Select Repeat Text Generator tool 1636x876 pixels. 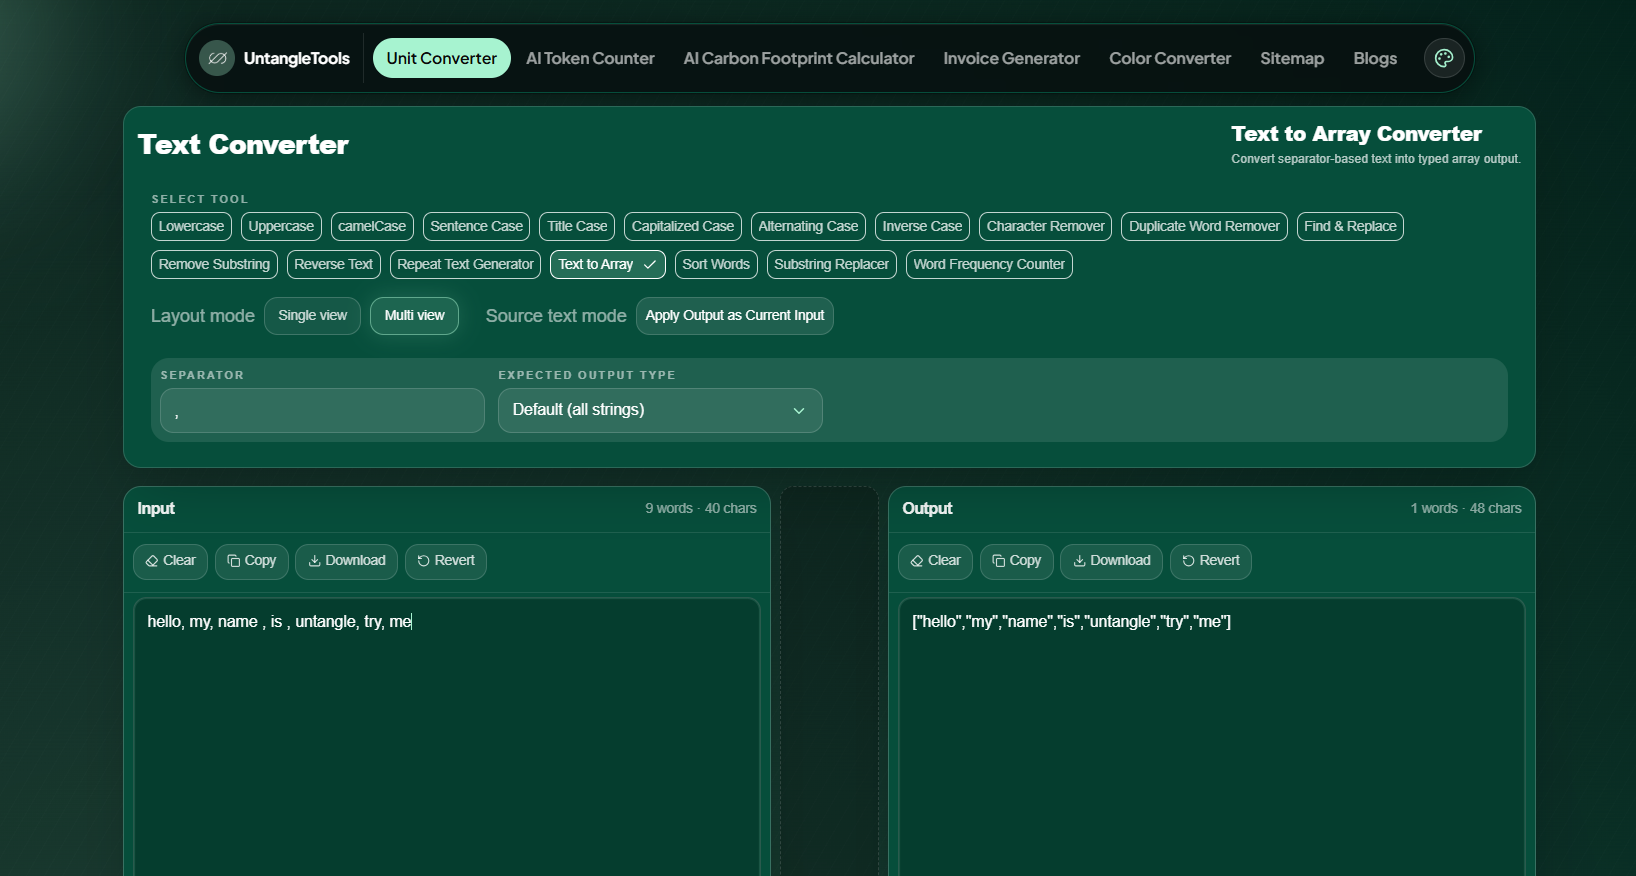[465, 265]
